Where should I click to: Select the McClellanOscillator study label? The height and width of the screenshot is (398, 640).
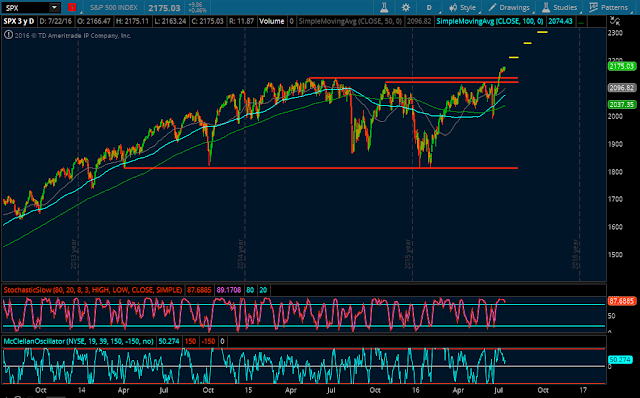point(78,341)
